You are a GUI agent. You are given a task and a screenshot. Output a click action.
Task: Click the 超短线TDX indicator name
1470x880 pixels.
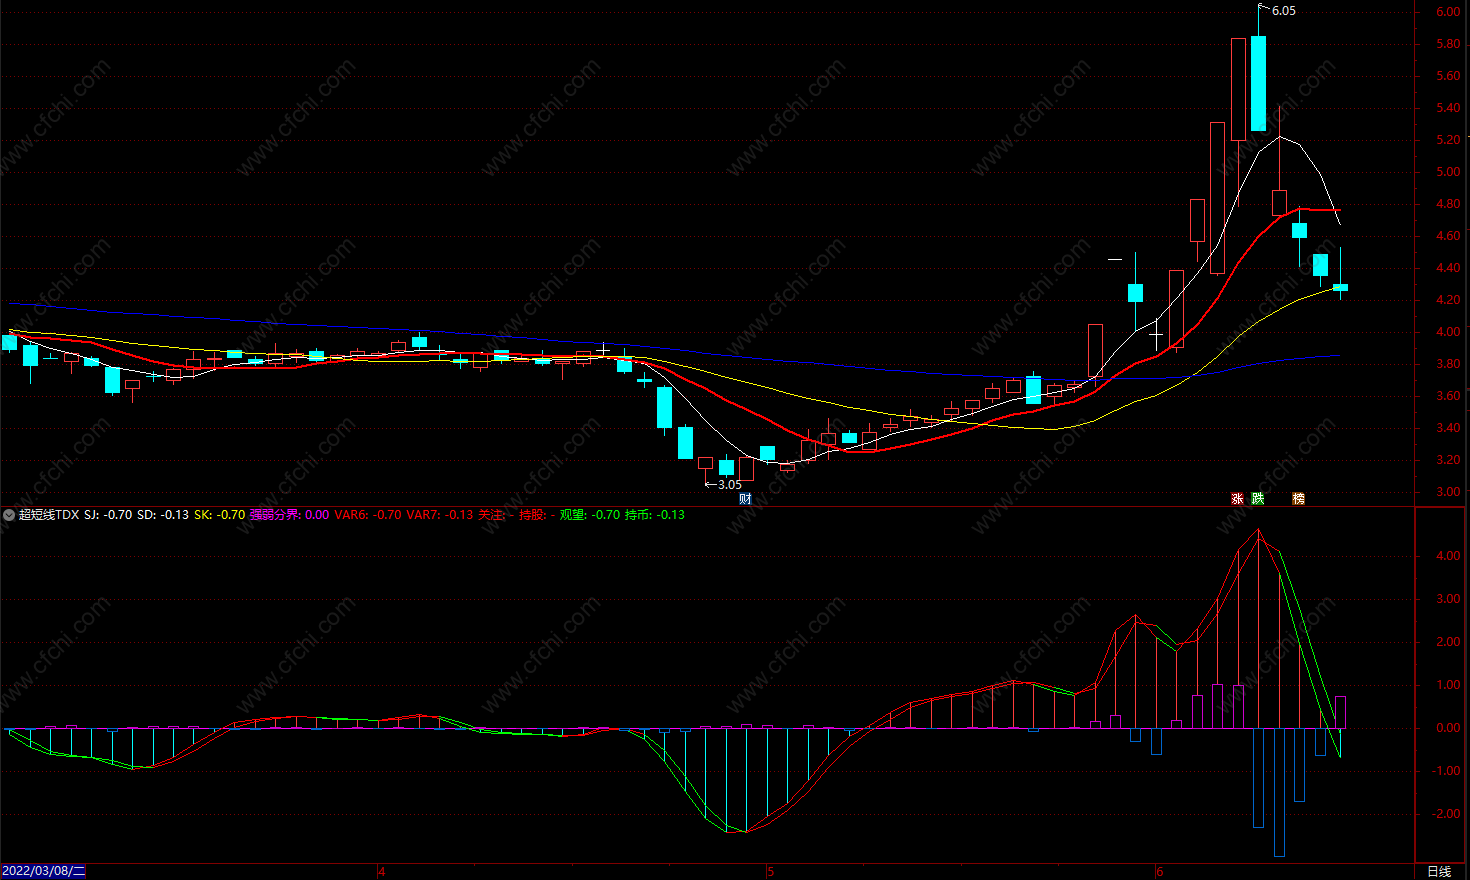coord(49,515)
